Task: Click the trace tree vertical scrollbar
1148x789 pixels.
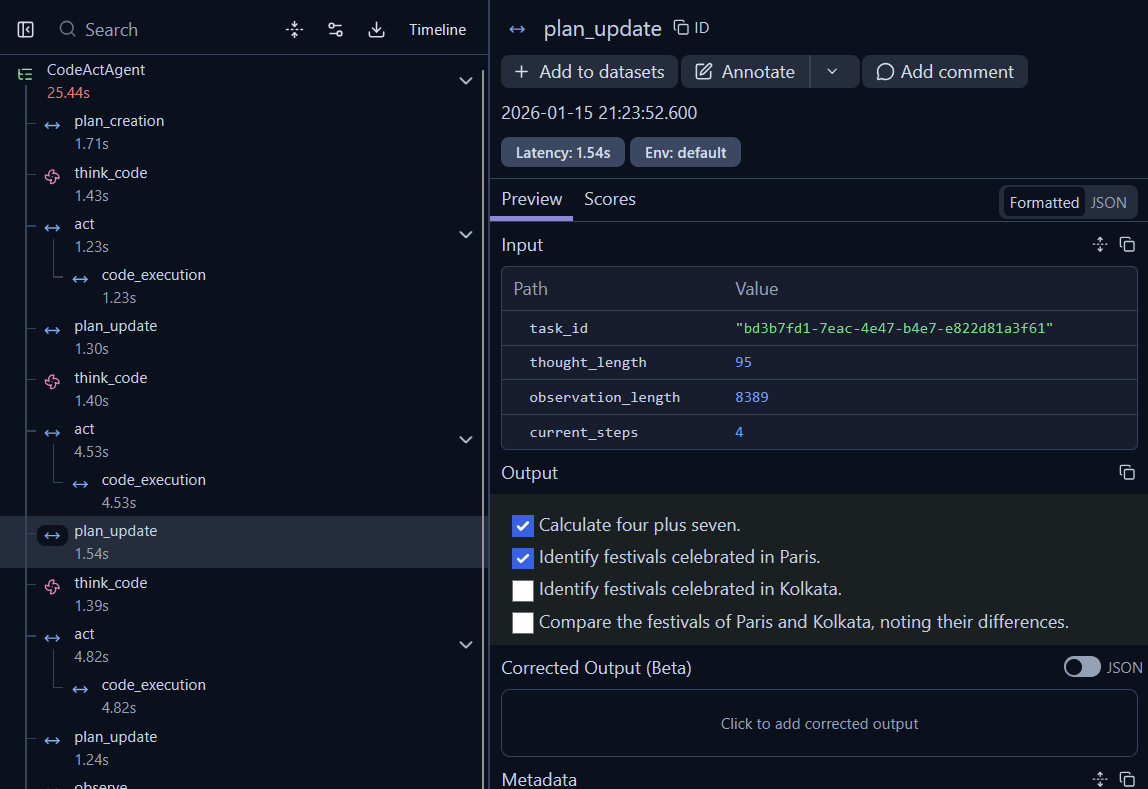Action: coord(483,428)
